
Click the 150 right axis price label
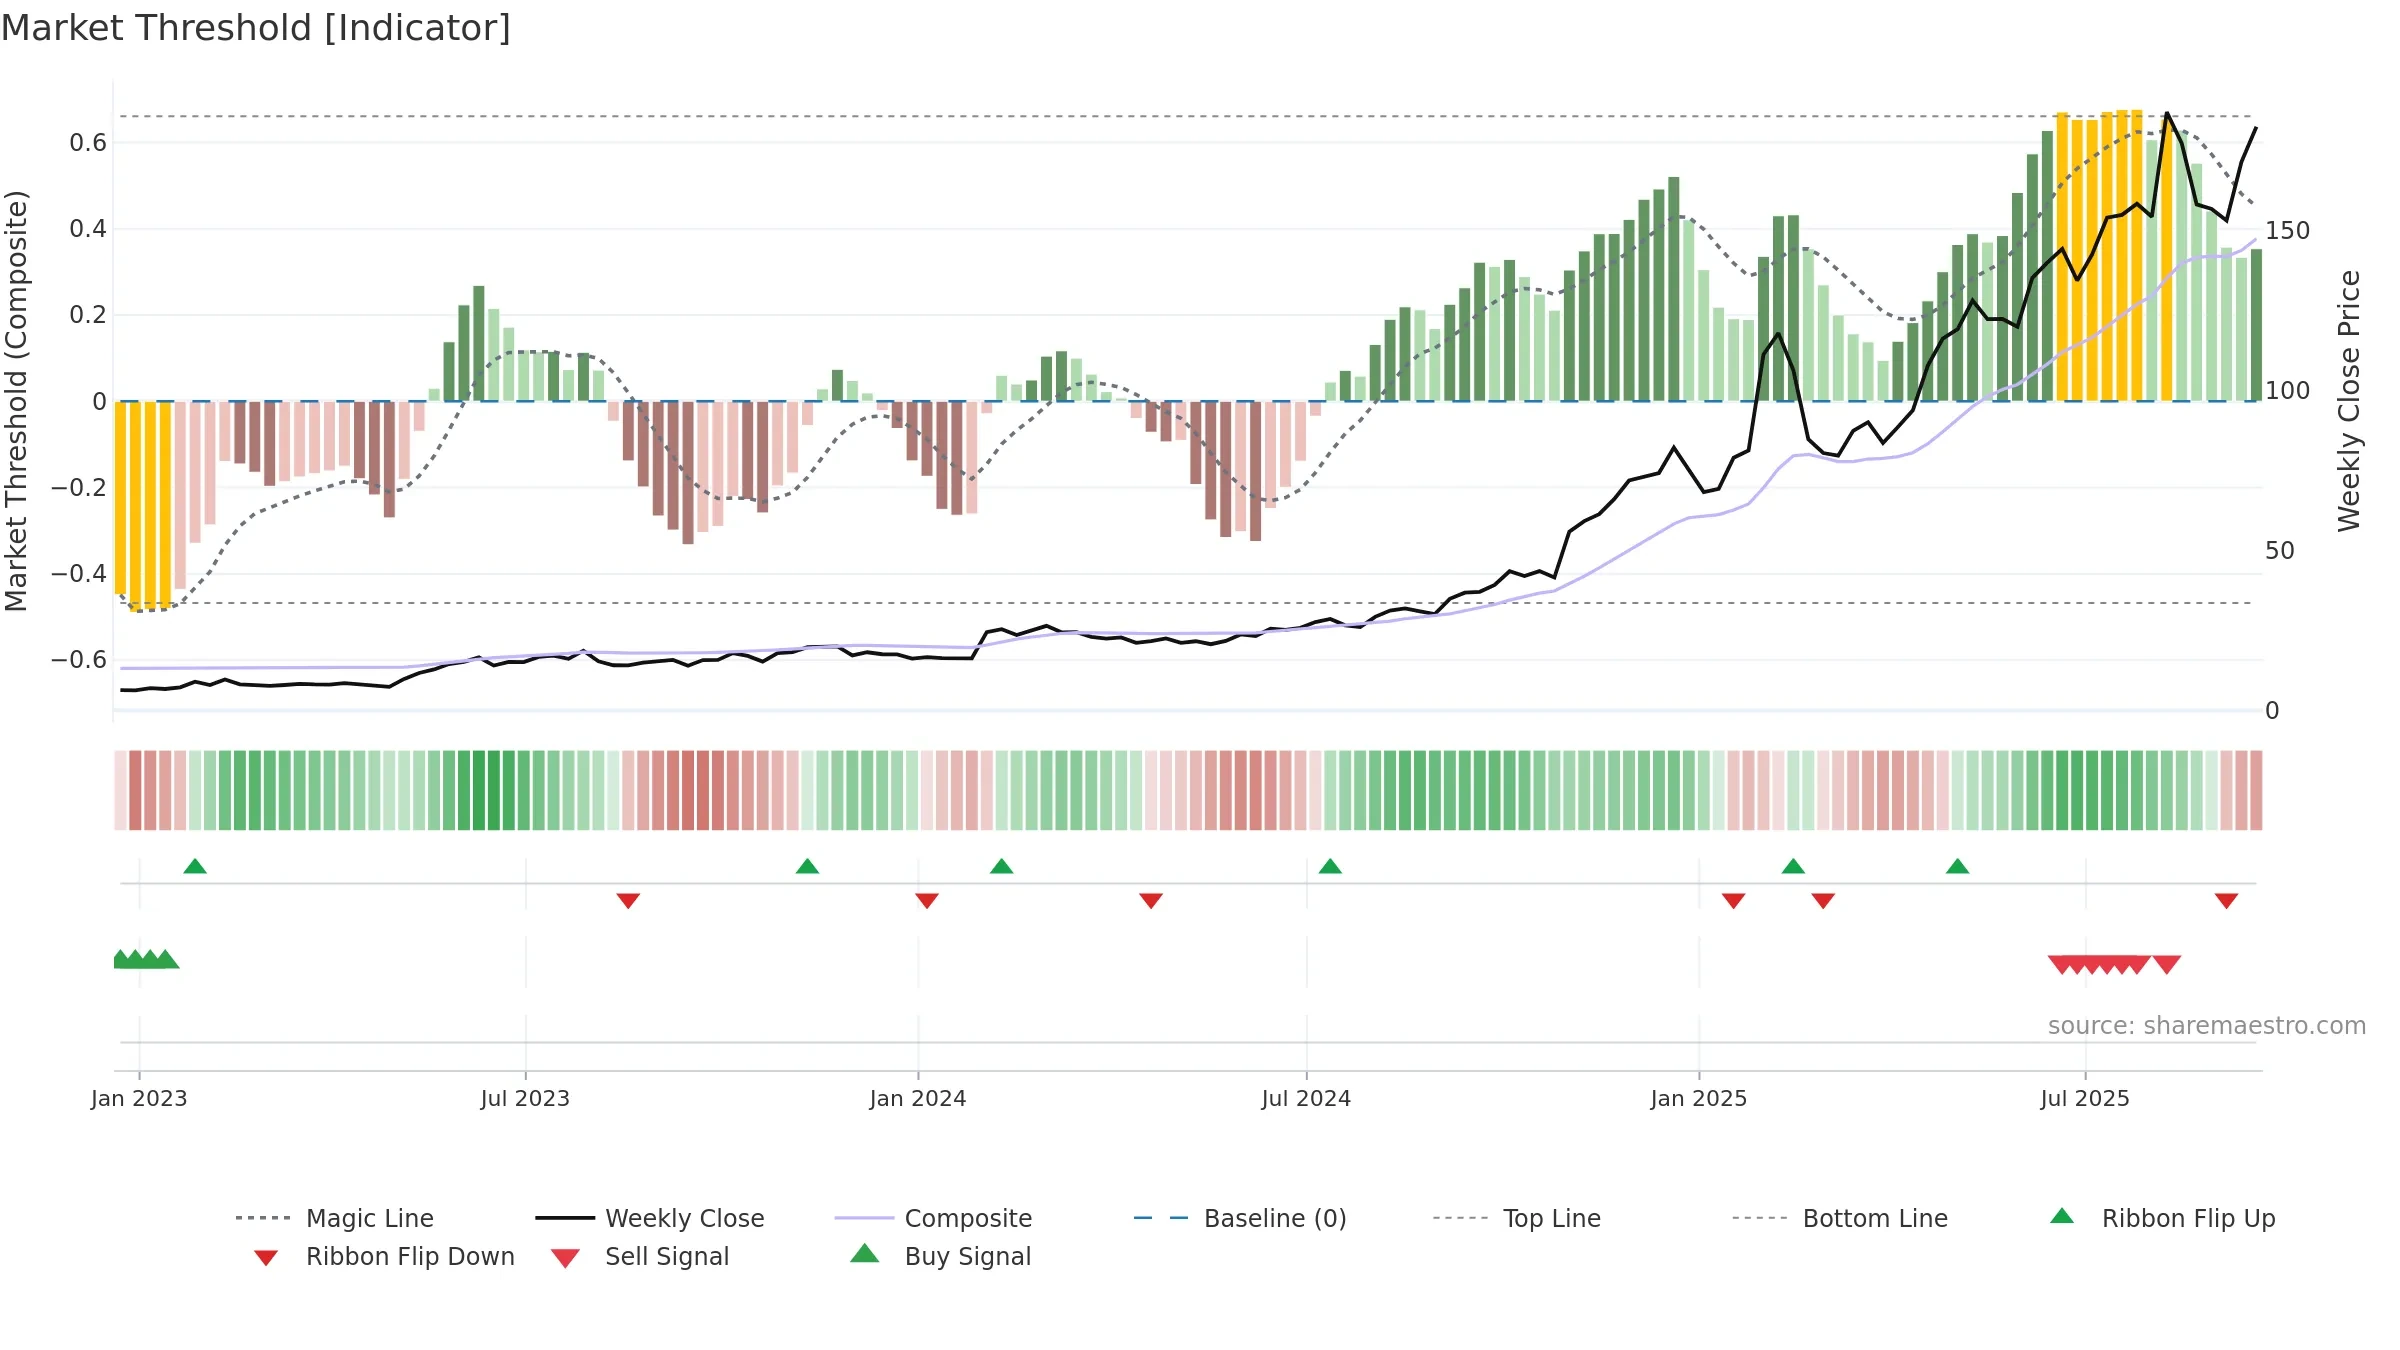2288,231
